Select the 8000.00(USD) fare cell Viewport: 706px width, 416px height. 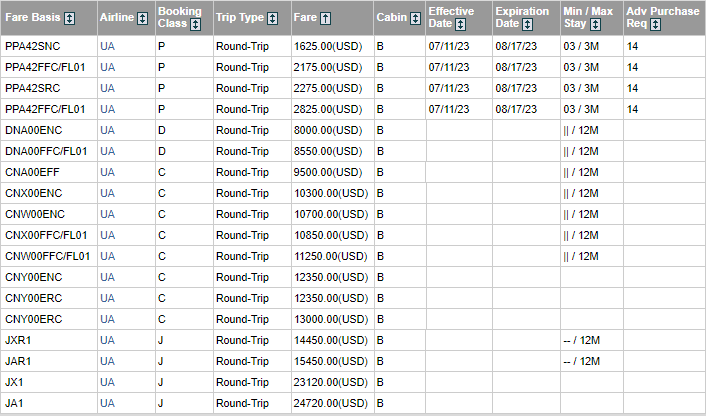(328, 131)
